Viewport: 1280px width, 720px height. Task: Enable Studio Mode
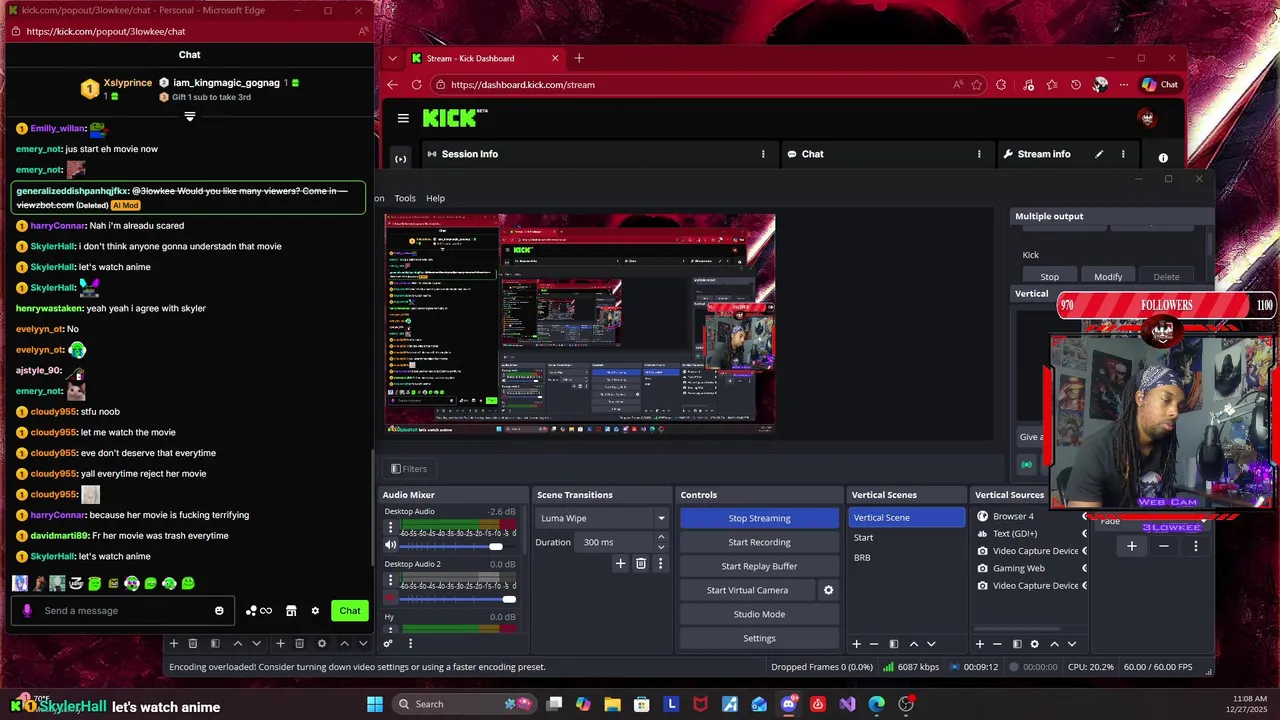759,614
